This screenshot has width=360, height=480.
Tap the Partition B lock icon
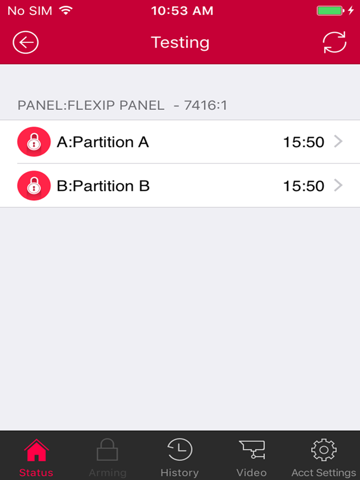pyautogui.click(x=34, y=186)
